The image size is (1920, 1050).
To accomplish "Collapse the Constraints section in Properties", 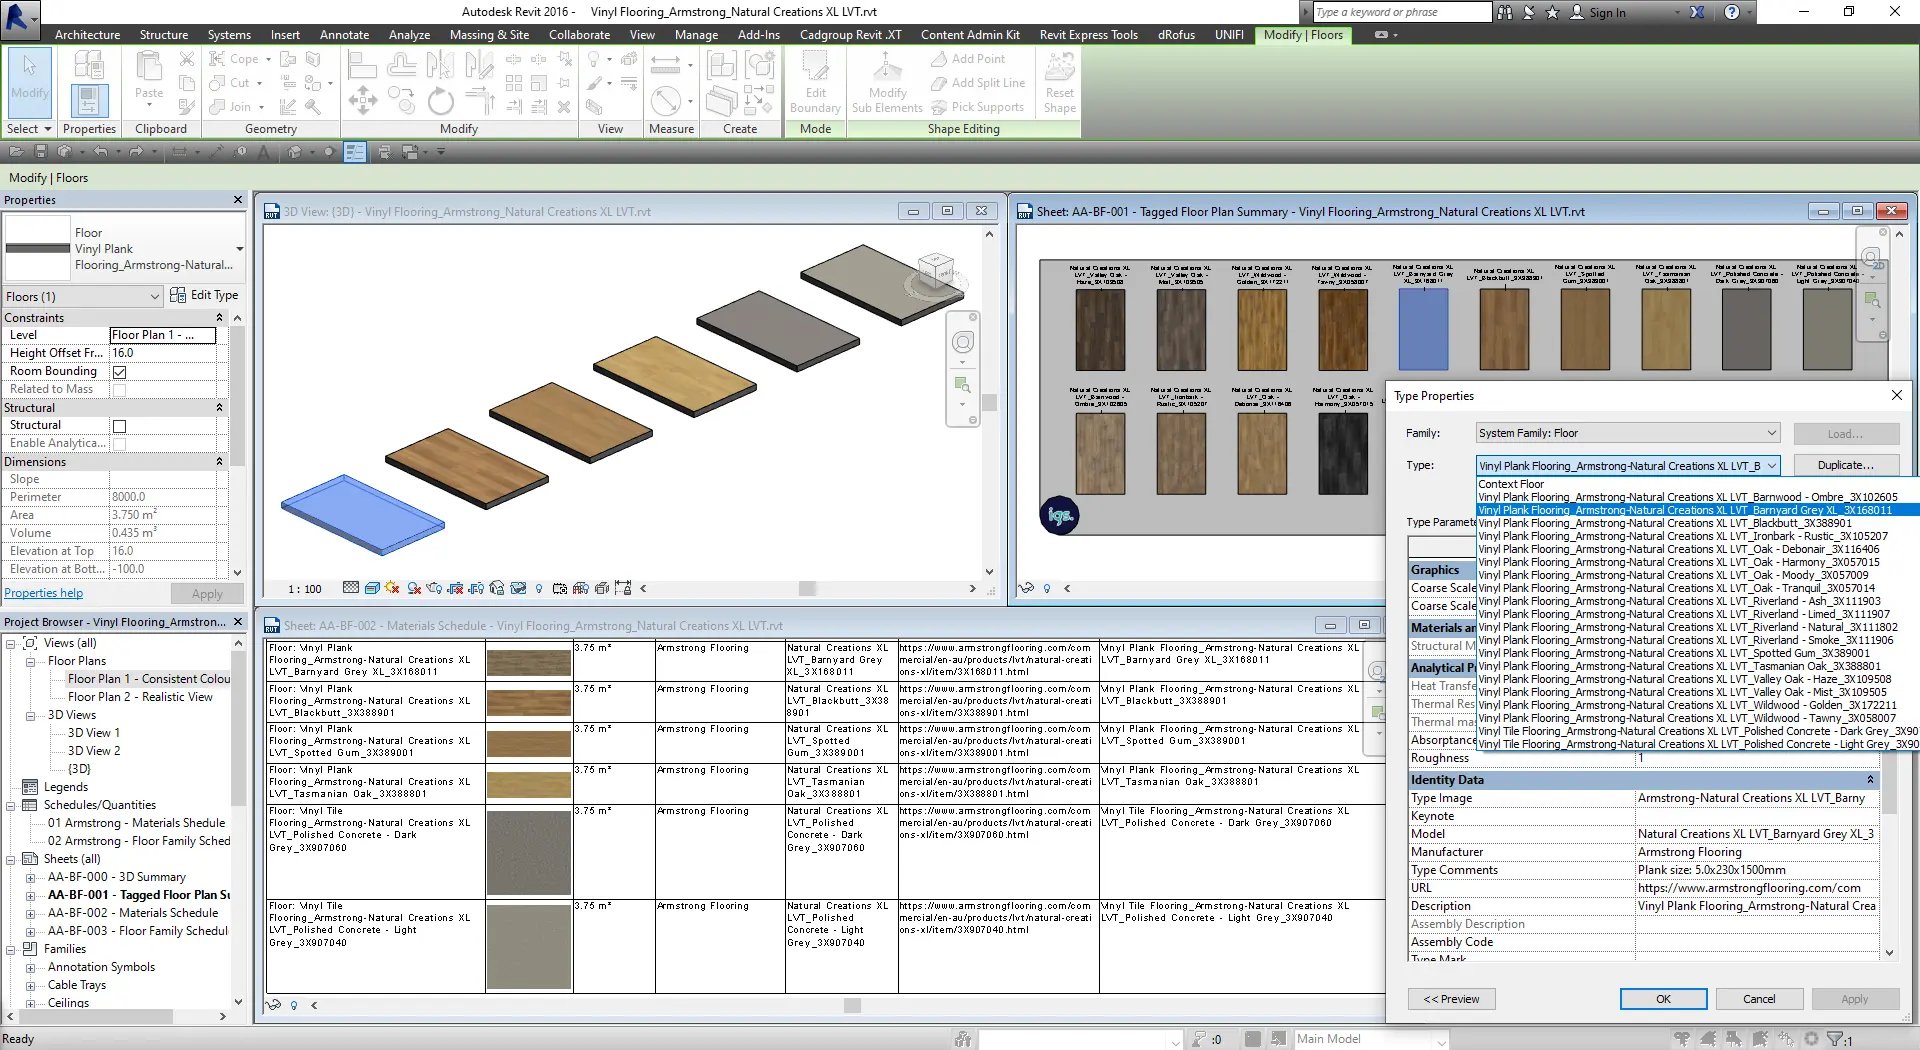I will click(219, 317).
